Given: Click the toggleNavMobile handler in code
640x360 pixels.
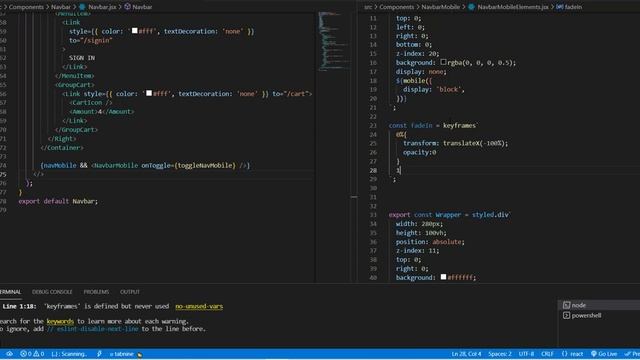Looking at the screenshot, I should (x=206, y=165).
